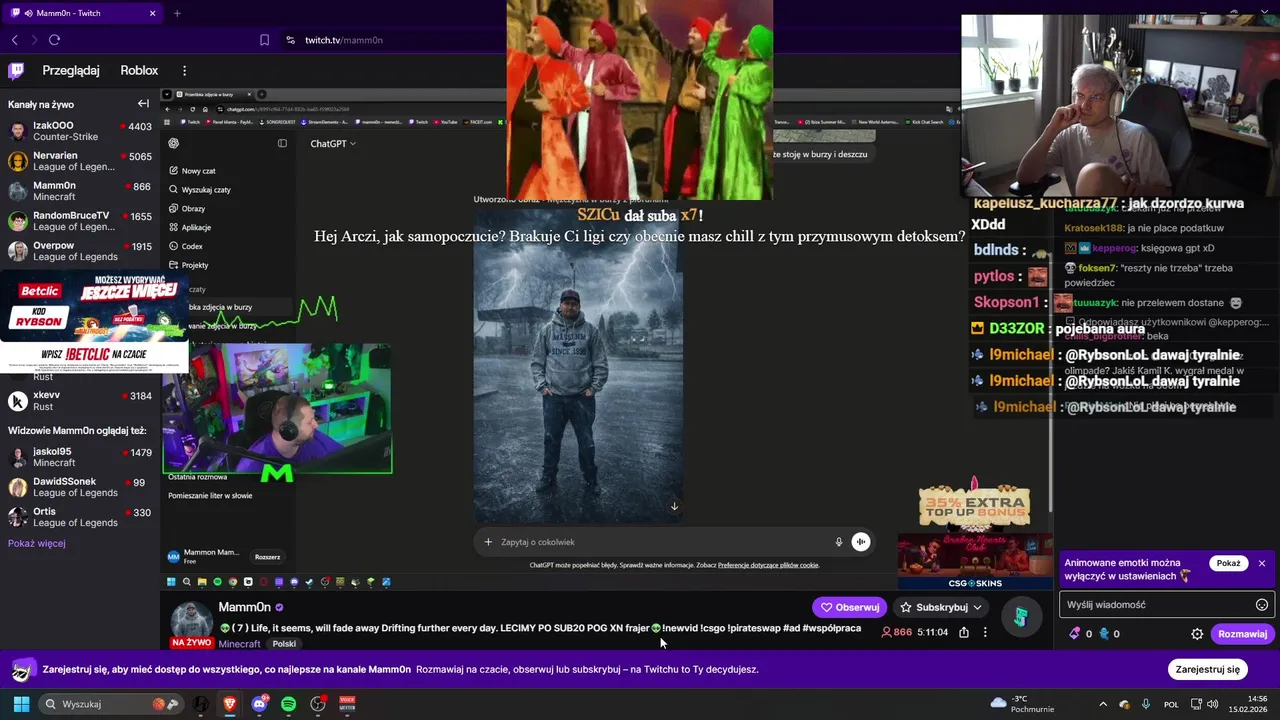Click scroll-down arrow on generated image

click(x=674, y=507)
